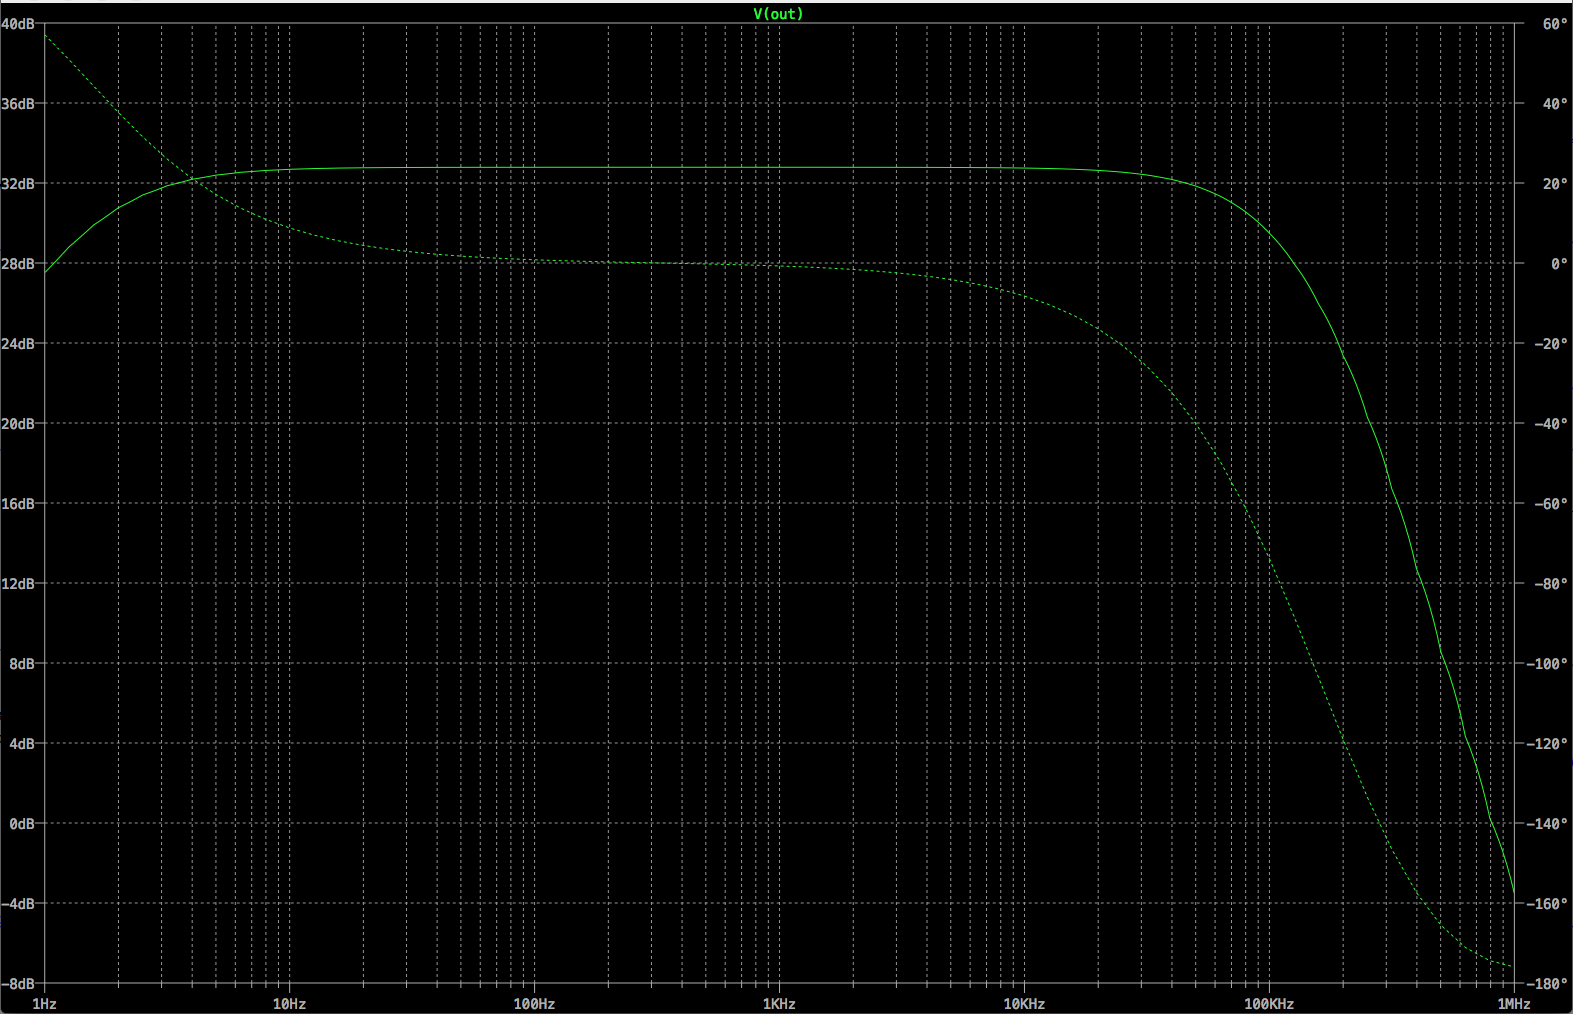Click the V(out) trace label
This screenshot has height=1014, width=1573.
(x=778, y=14)
